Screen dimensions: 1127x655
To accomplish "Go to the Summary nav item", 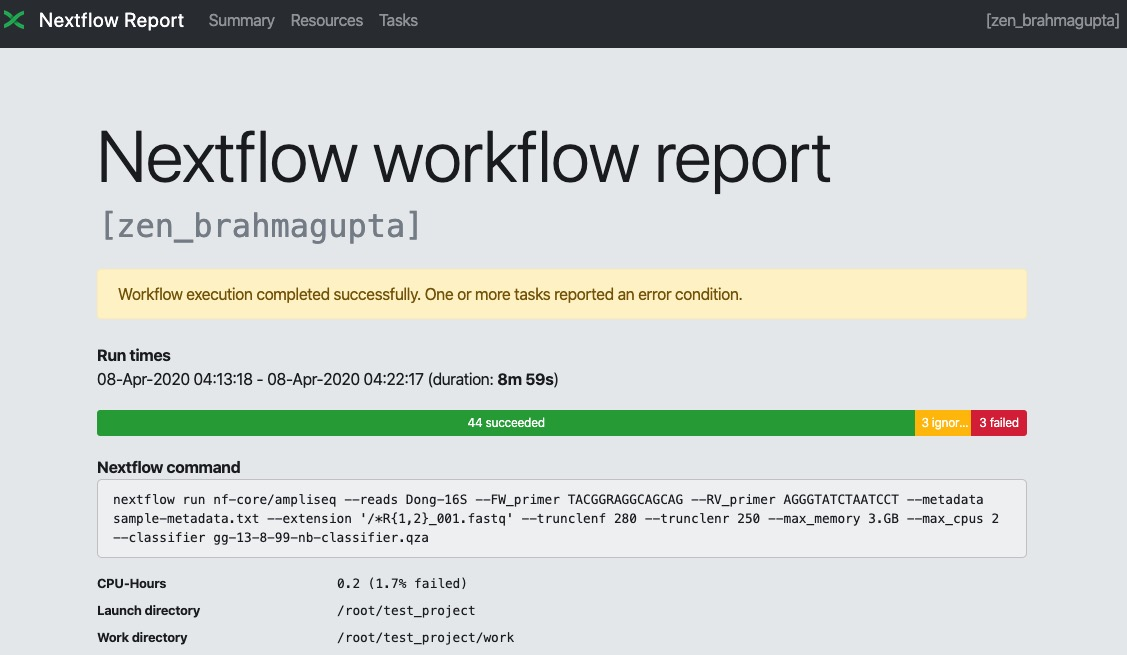I will [242, 20].
